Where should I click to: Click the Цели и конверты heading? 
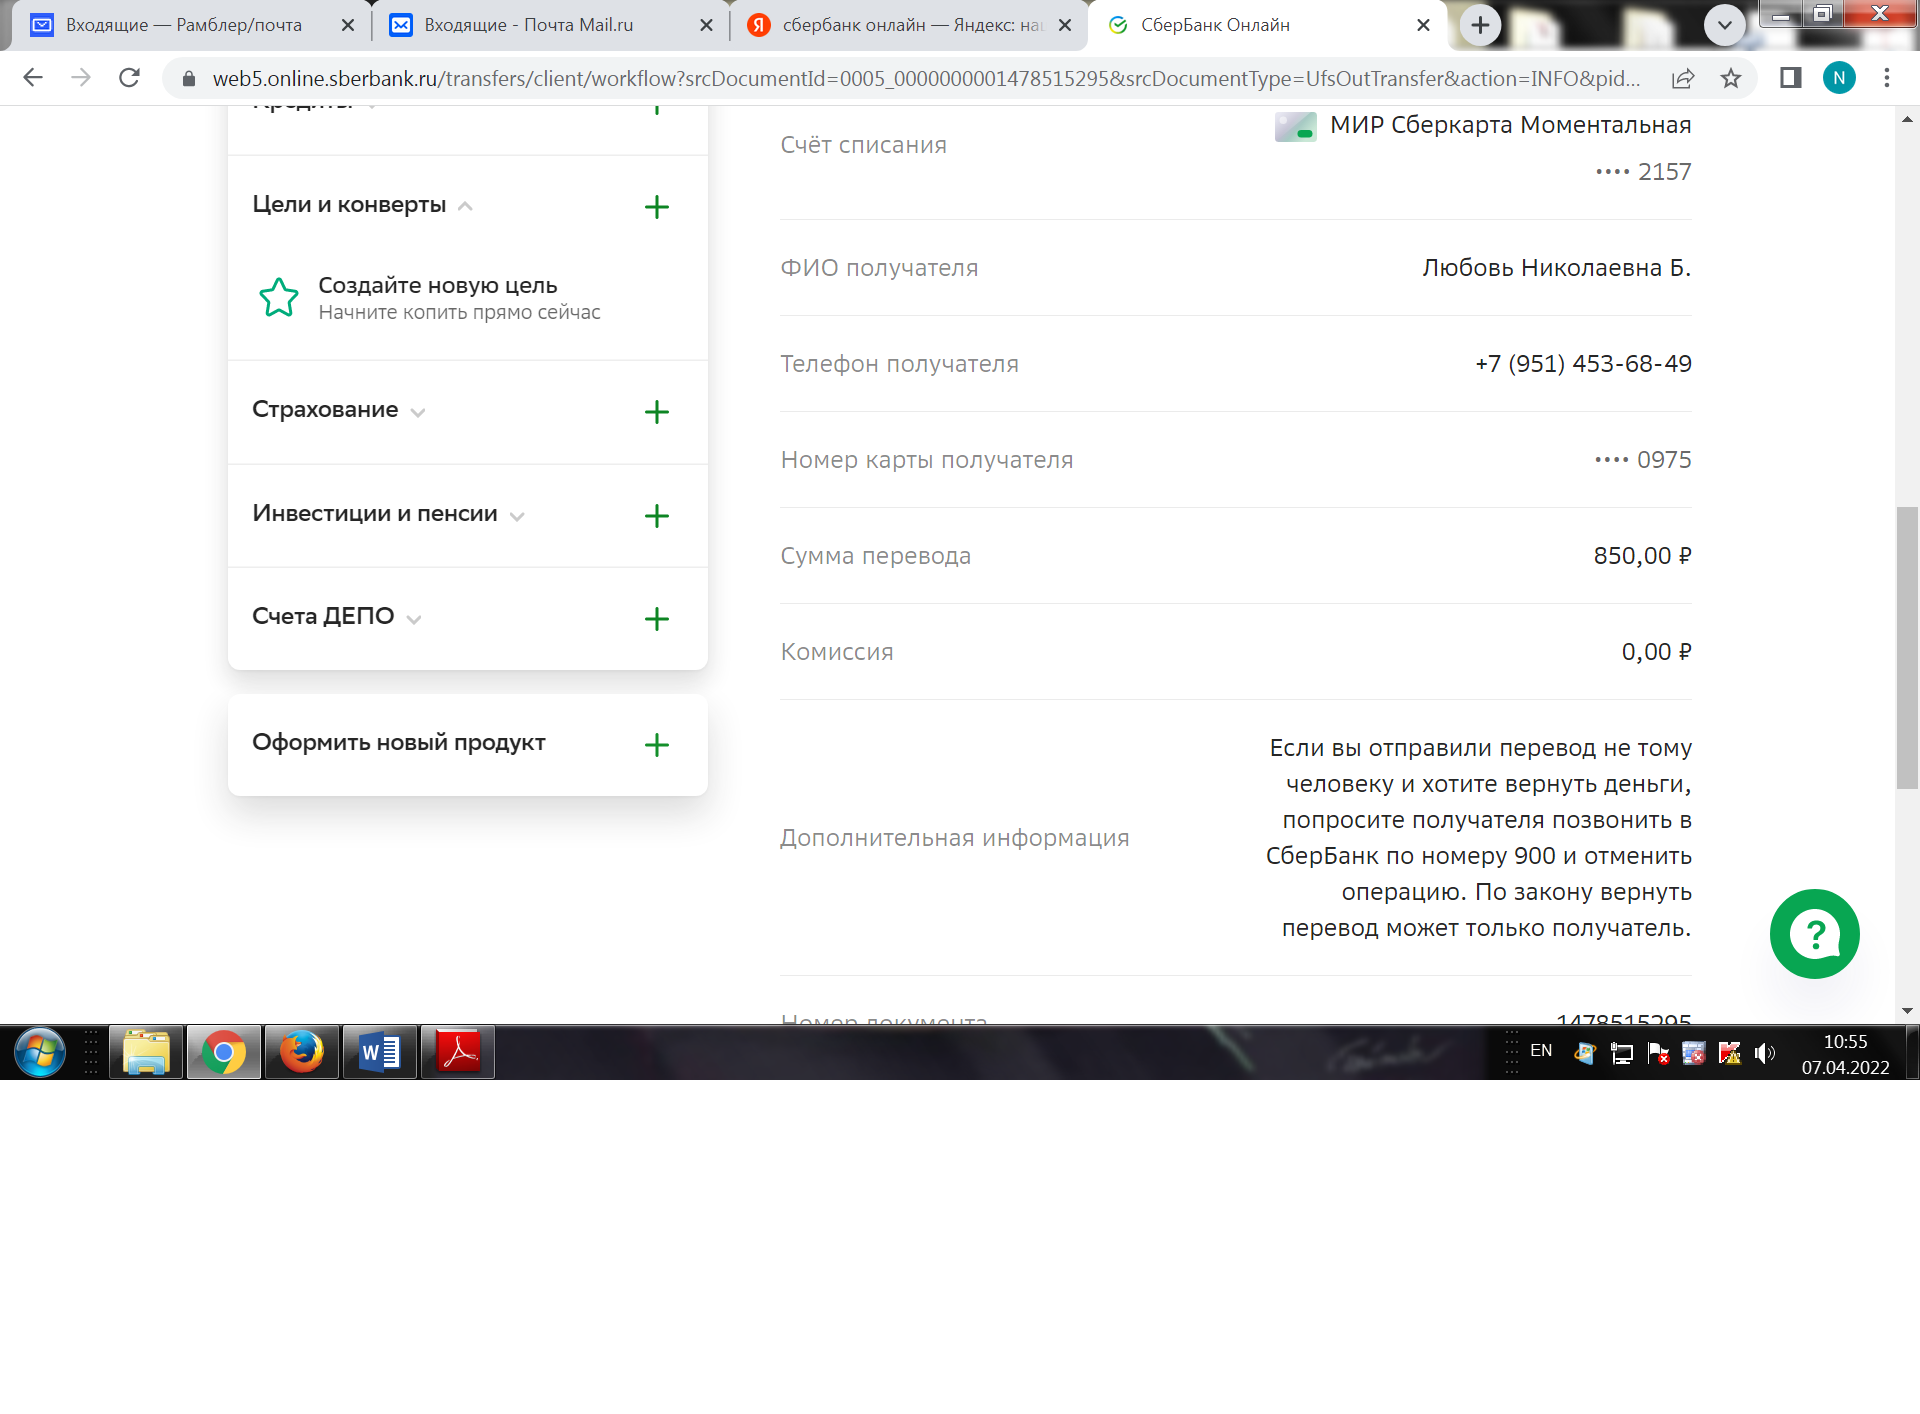349,204
